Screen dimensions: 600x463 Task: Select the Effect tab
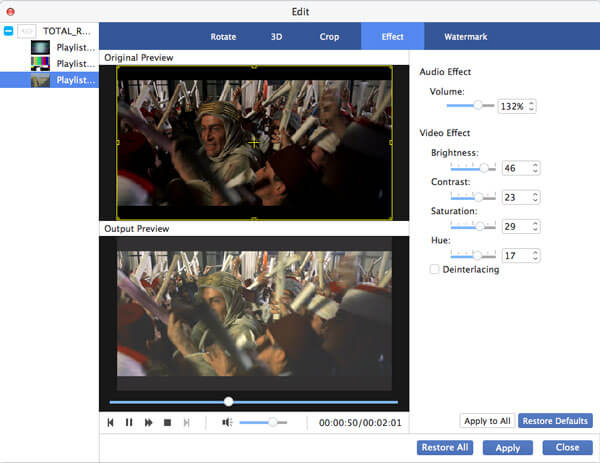coord(392,36)
